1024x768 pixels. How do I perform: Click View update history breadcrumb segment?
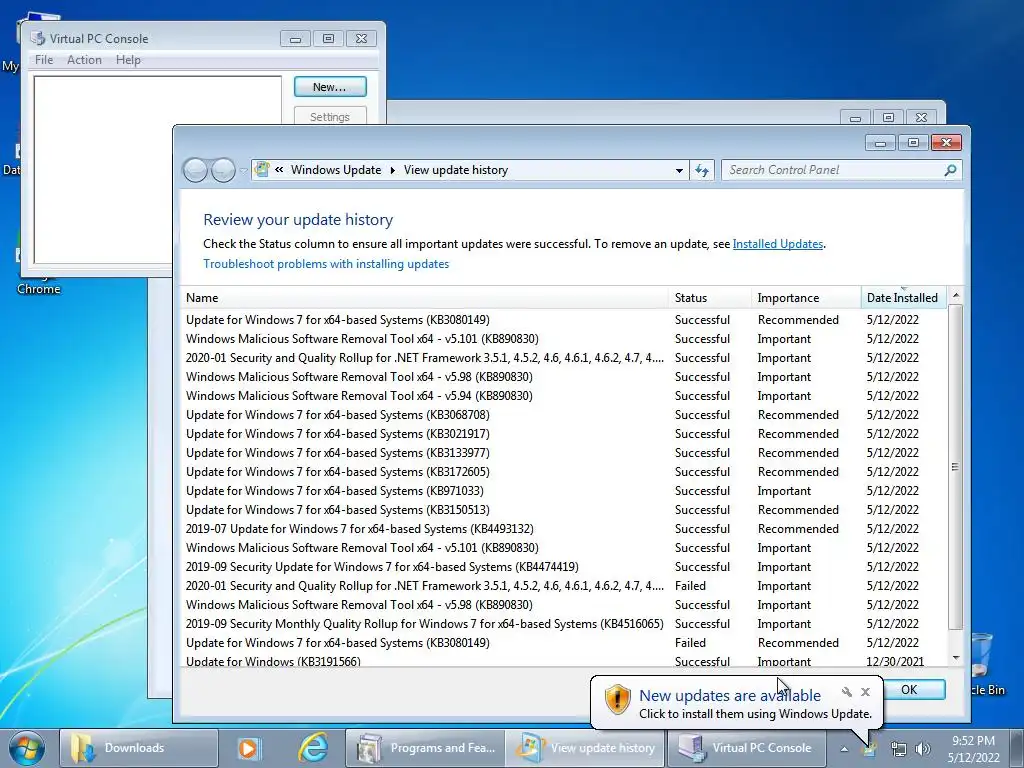(455, 170)
